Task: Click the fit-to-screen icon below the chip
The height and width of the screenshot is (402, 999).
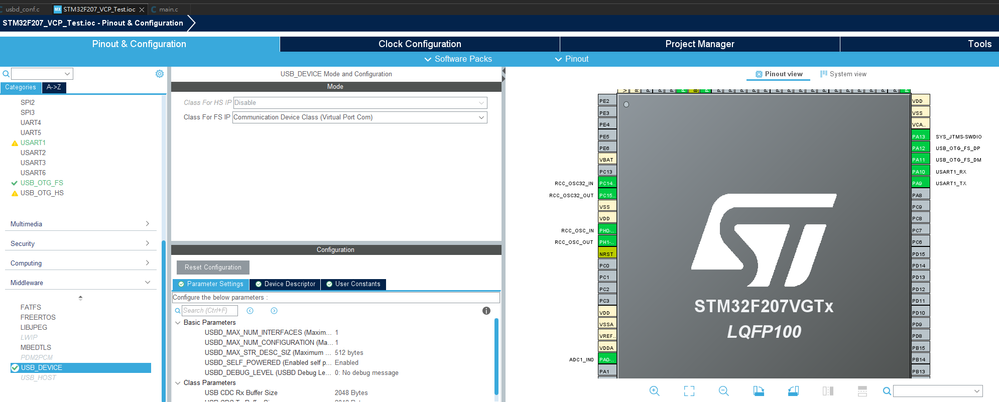Action: (689, 391)
